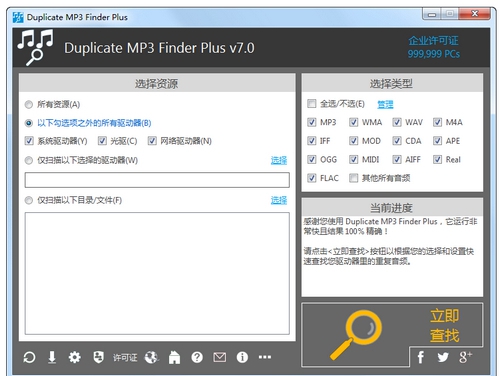The height and width of the screenshot is (376, 500).
Task: Click 选择 link beside drive scan option
Action: [279, 161]
